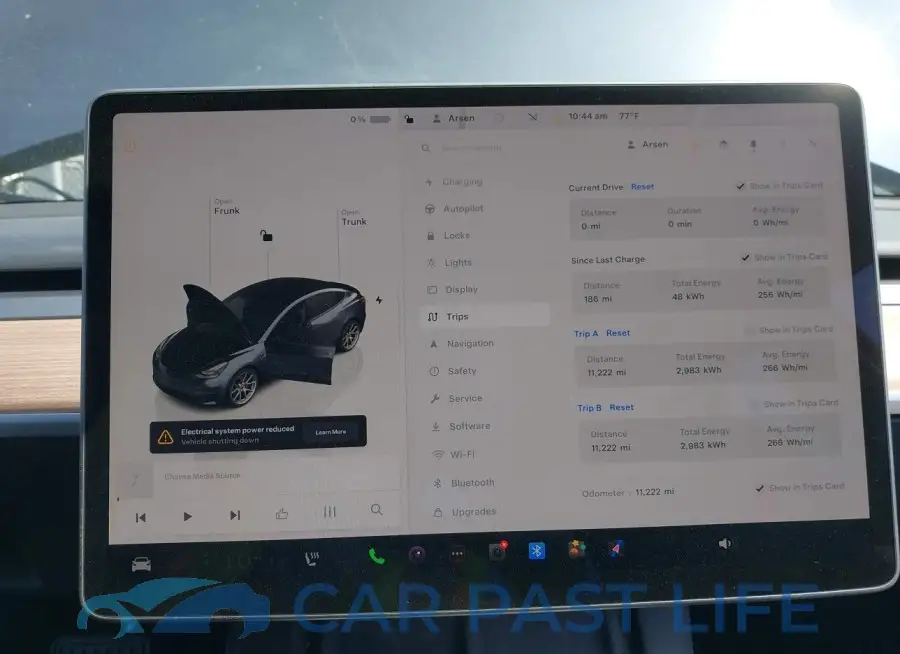This screenshot has height=654, width=900.
Task: Enable Show in Trips Card for Trip B
Action: coord(794,404)
